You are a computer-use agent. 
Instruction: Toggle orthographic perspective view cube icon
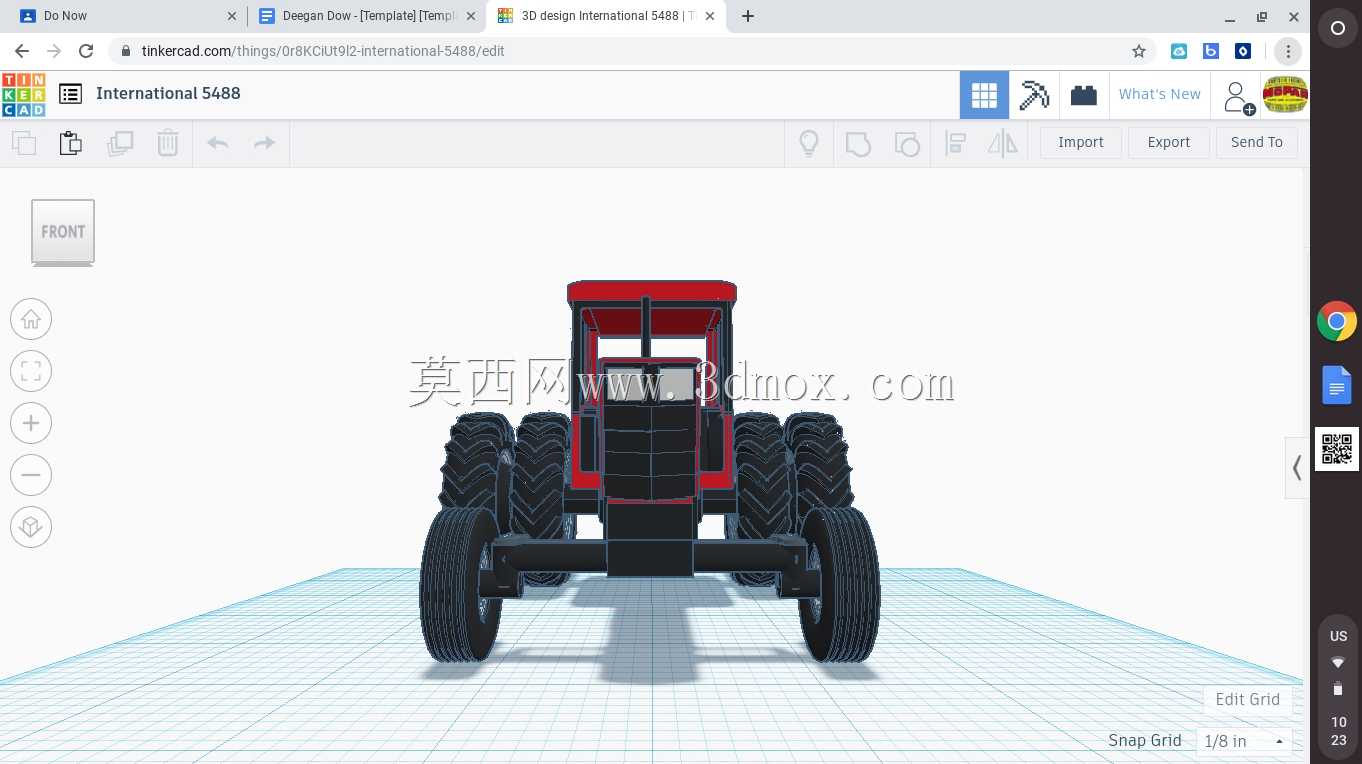pos(31,527)
